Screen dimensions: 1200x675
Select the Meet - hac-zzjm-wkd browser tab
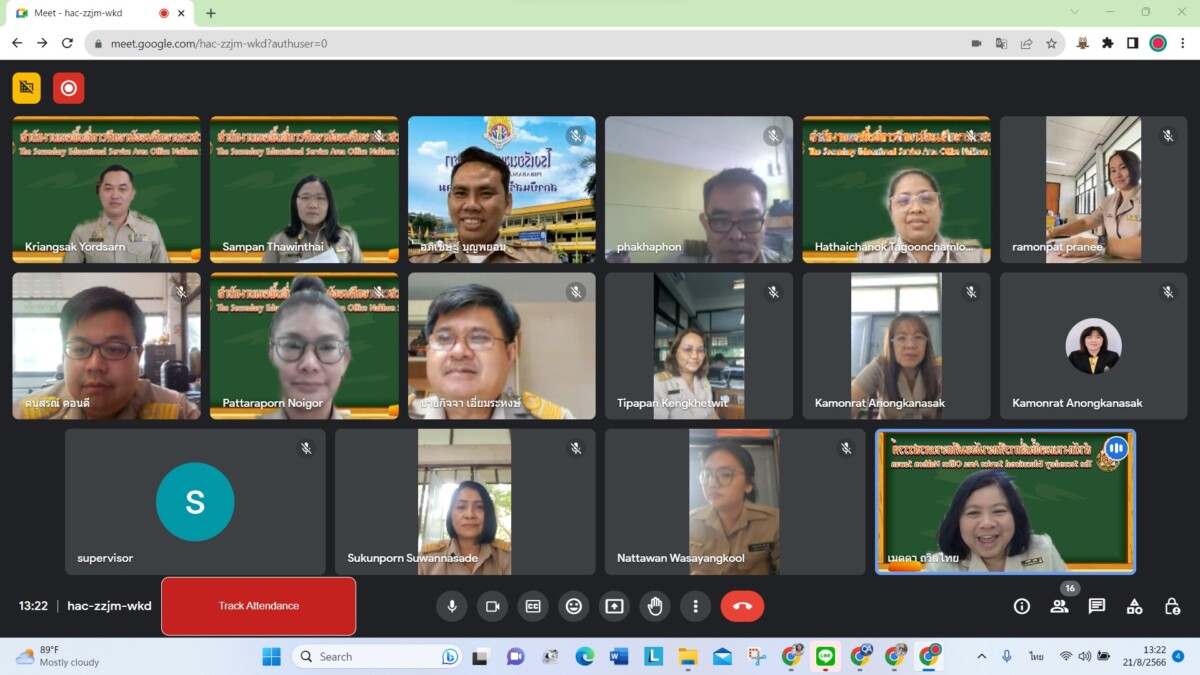(x=100, y=13)
